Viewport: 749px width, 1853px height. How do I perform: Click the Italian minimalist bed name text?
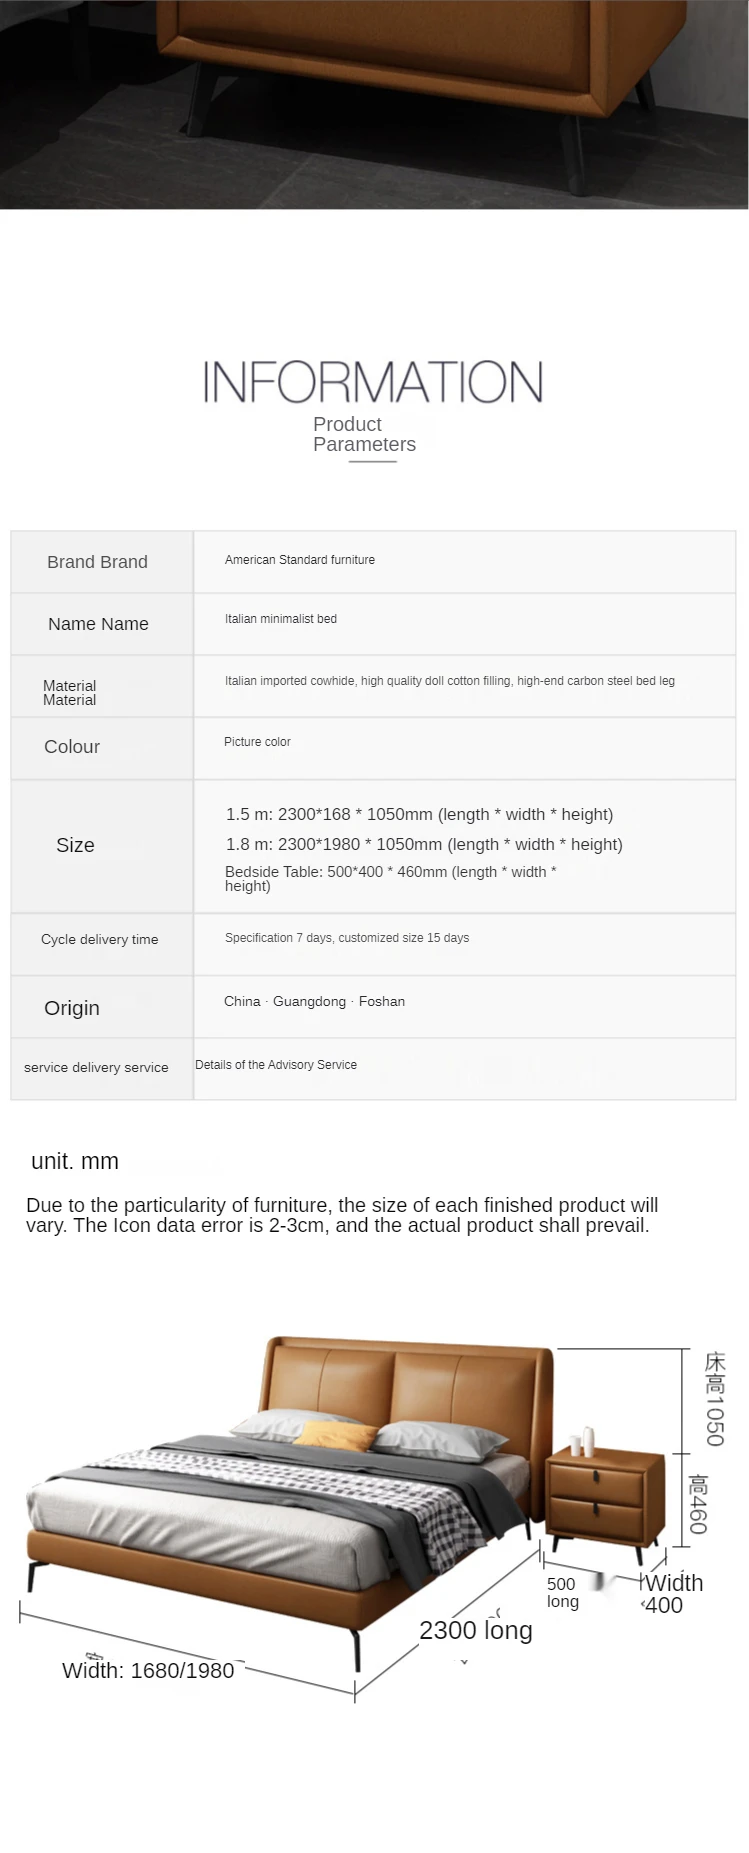point(281,619)
